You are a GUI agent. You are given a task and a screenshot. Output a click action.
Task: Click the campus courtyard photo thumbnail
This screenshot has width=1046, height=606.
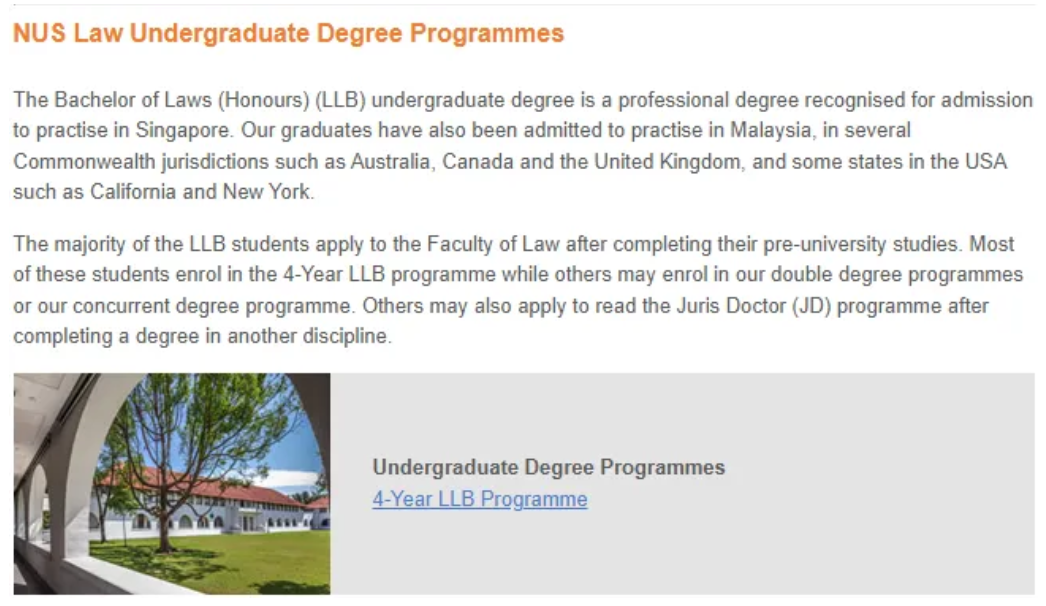pos(171,483)
